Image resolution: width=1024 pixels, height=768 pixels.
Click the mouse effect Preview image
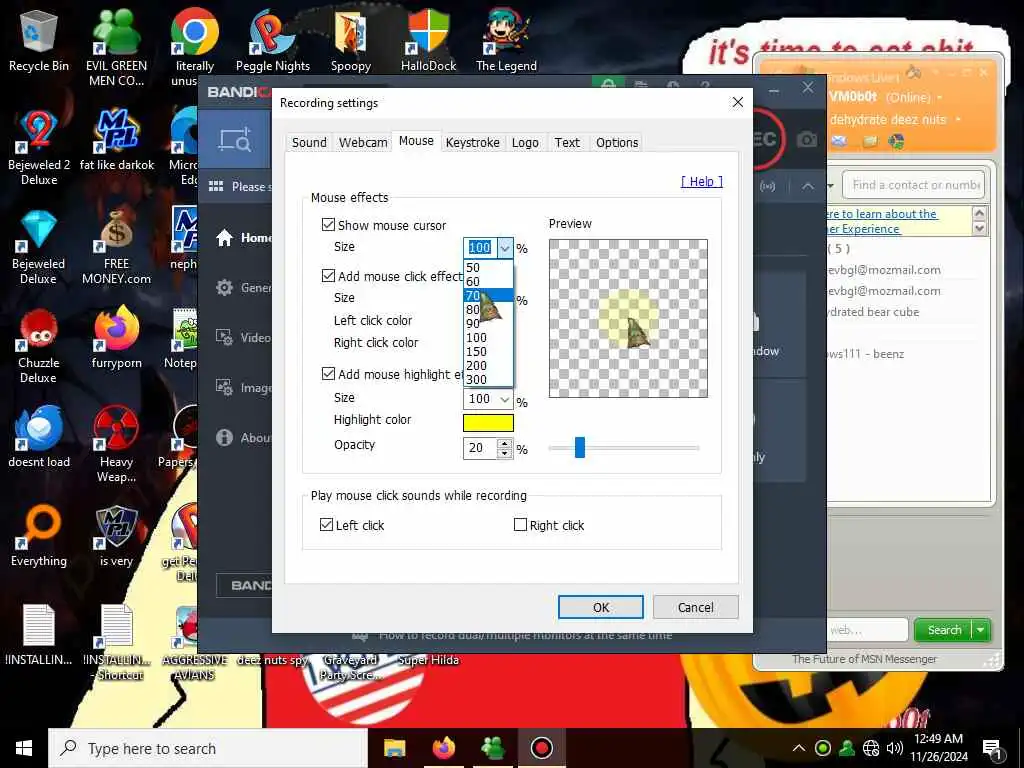tap(628, 318)
